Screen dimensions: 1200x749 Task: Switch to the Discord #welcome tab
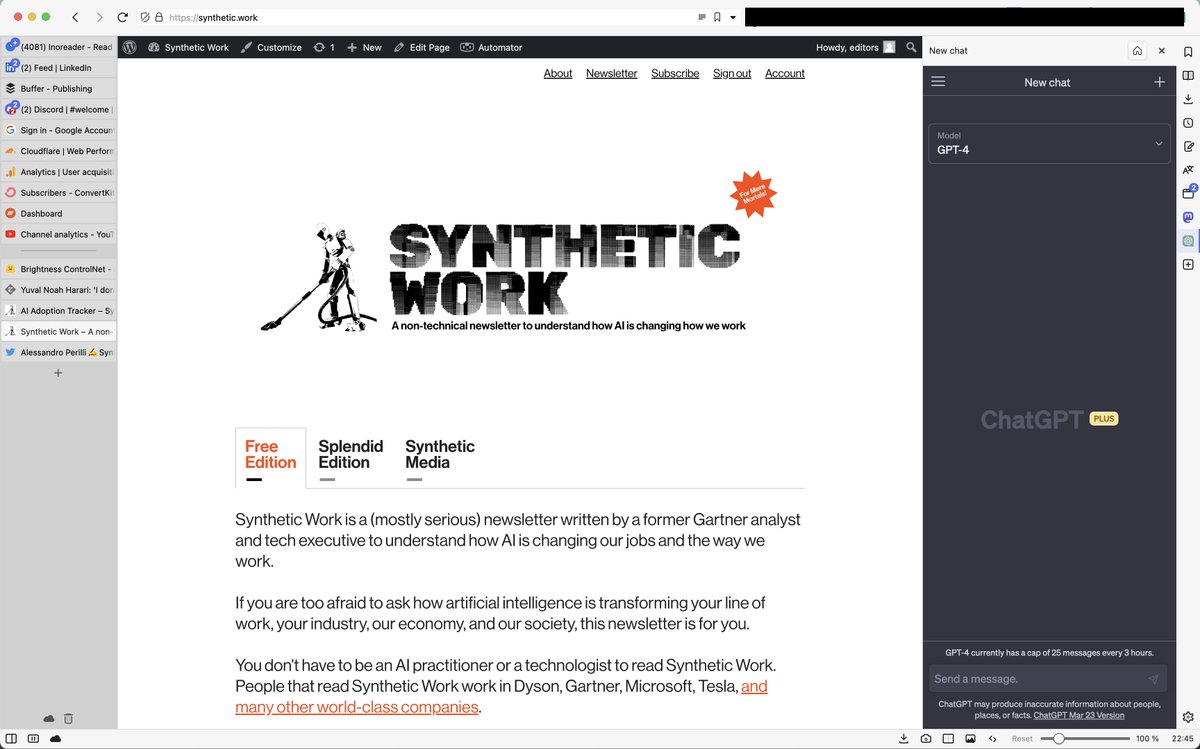click(59, 109)
